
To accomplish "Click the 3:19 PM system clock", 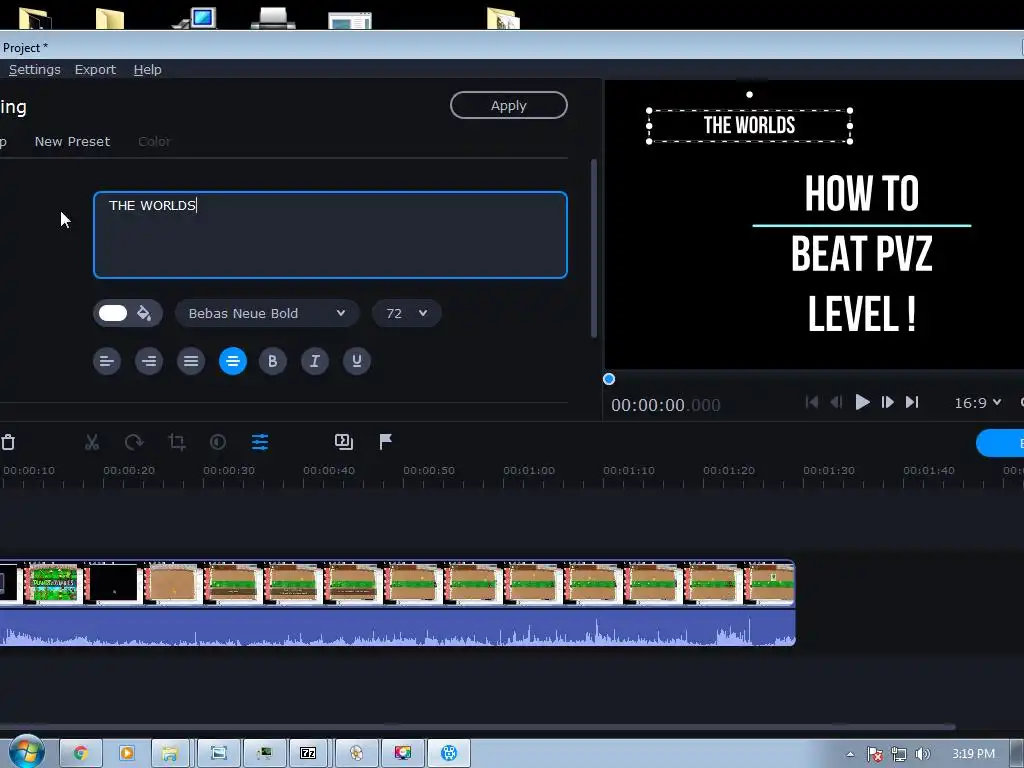I will (x=973, y=754).
